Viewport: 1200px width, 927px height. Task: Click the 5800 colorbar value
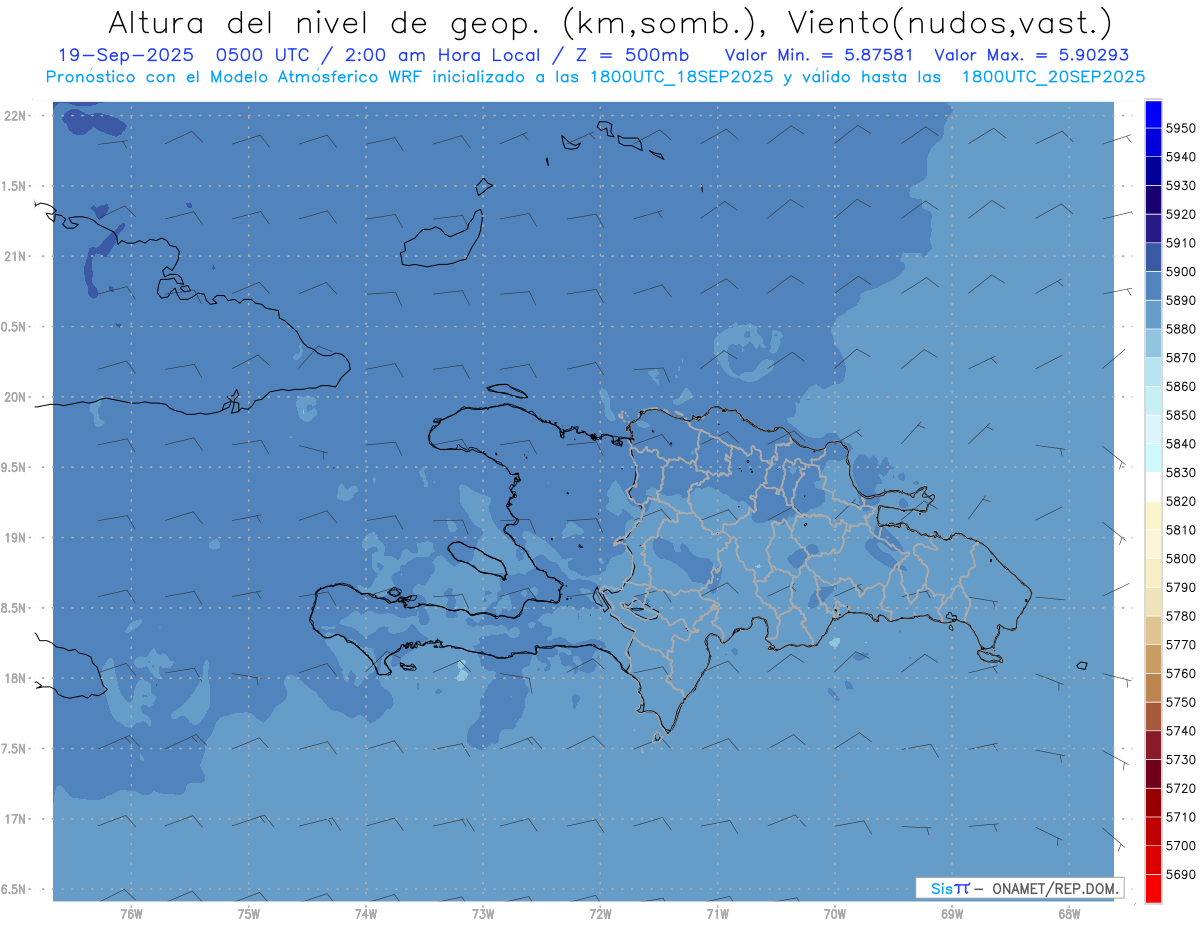pyautogui.click(x=1181, y=559)
